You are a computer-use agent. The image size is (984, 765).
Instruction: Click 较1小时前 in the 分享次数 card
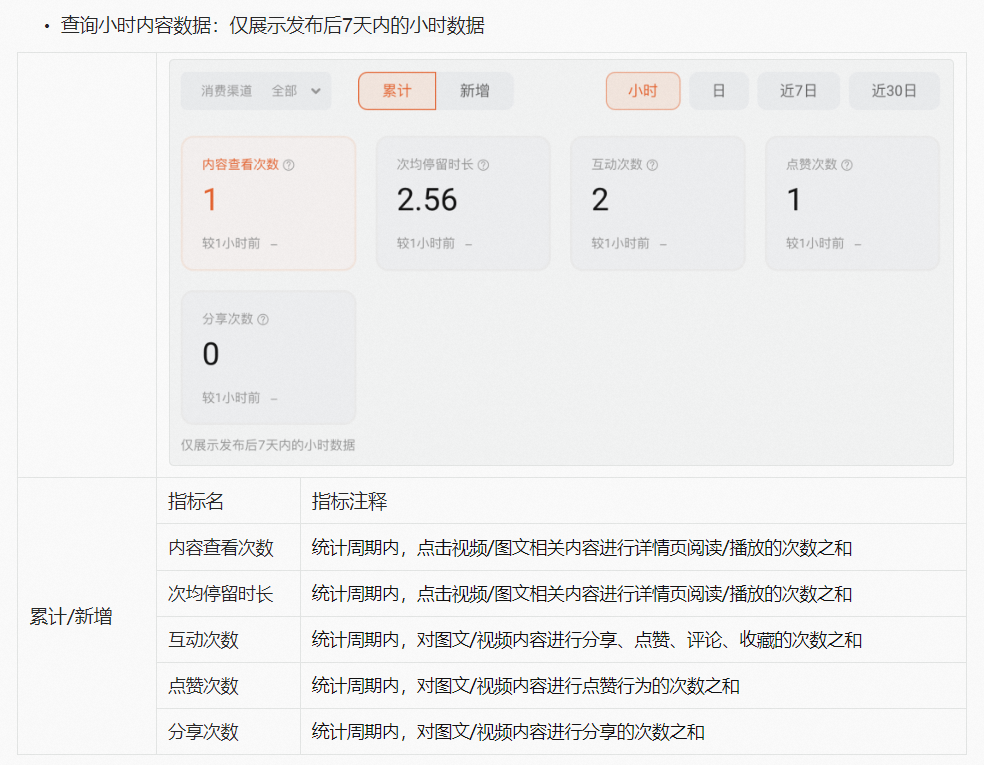(231, 398)
